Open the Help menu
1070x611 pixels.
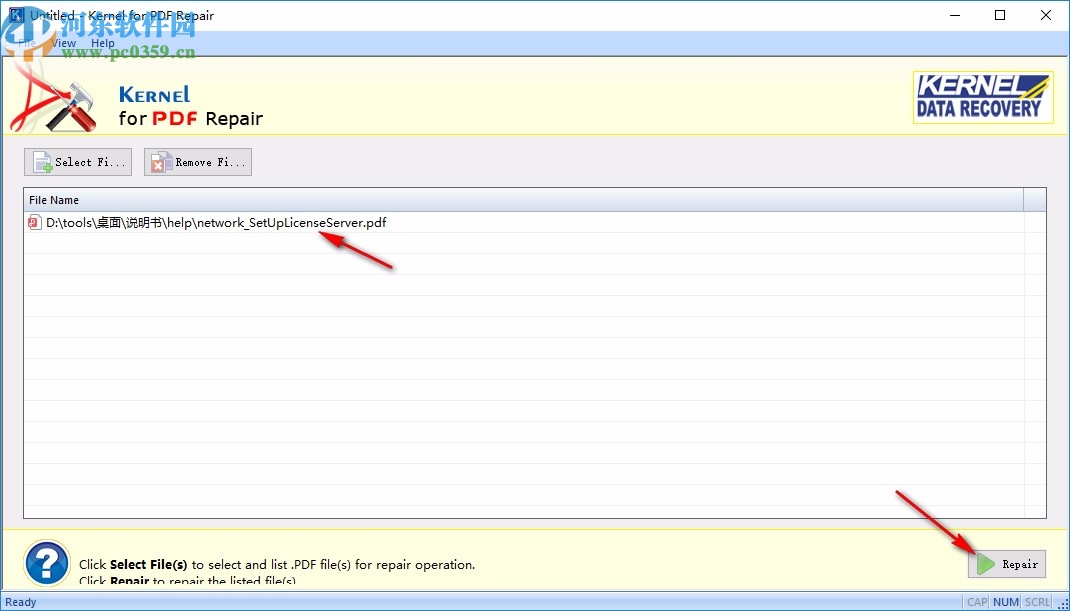pyautogui.click(x=102, y=42)
